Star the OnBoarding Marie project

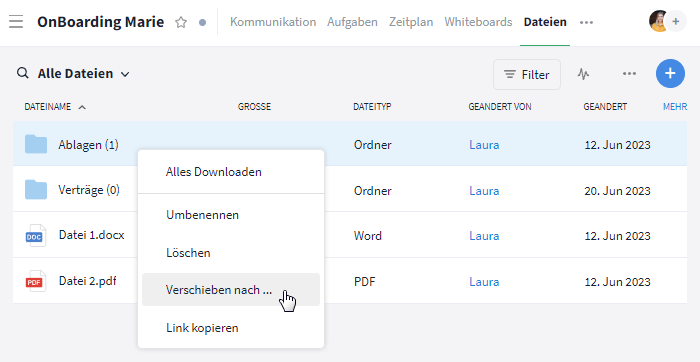tap(181, 22)
